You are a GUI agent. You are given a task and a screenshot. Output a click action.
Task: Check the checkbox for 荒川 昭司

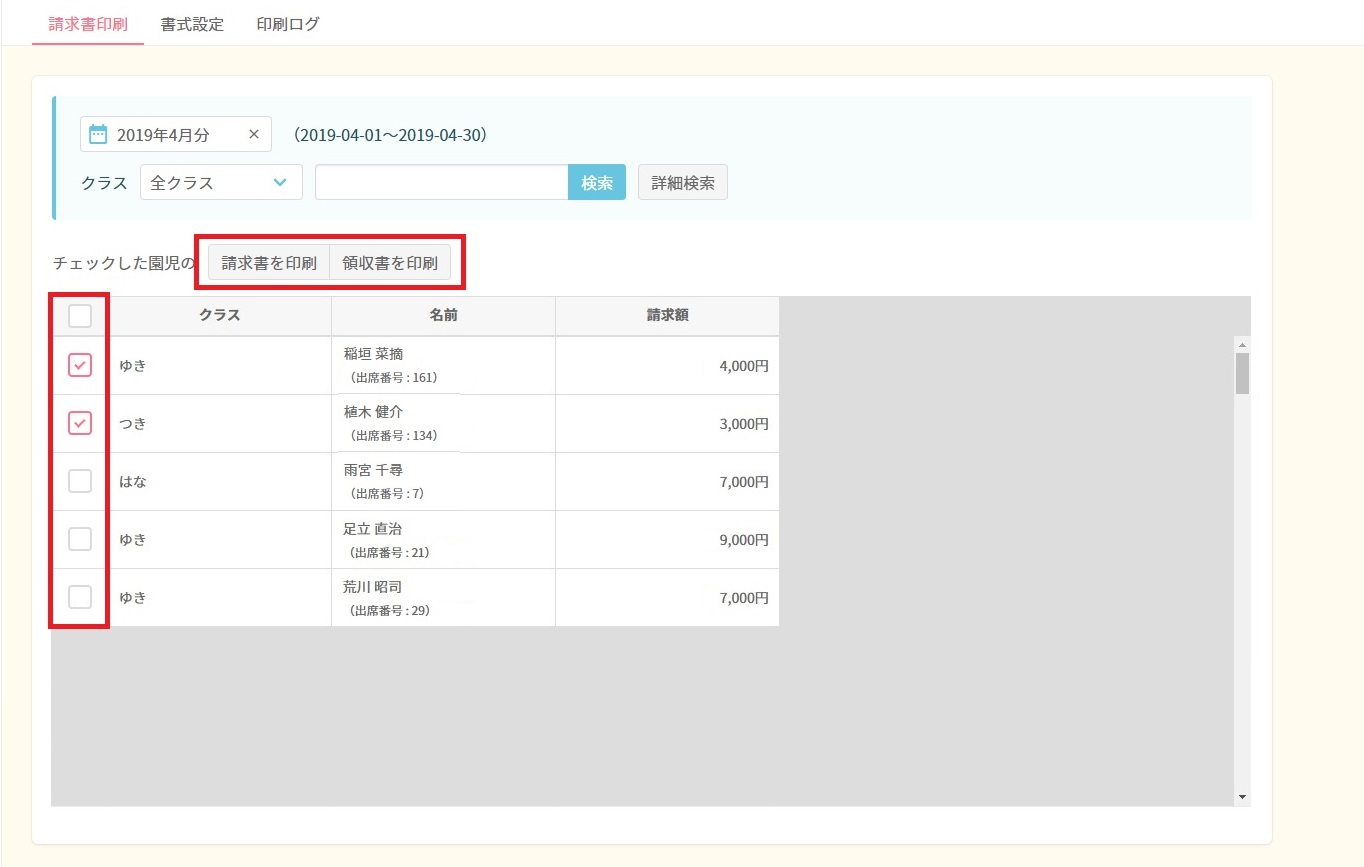(80, 597)
